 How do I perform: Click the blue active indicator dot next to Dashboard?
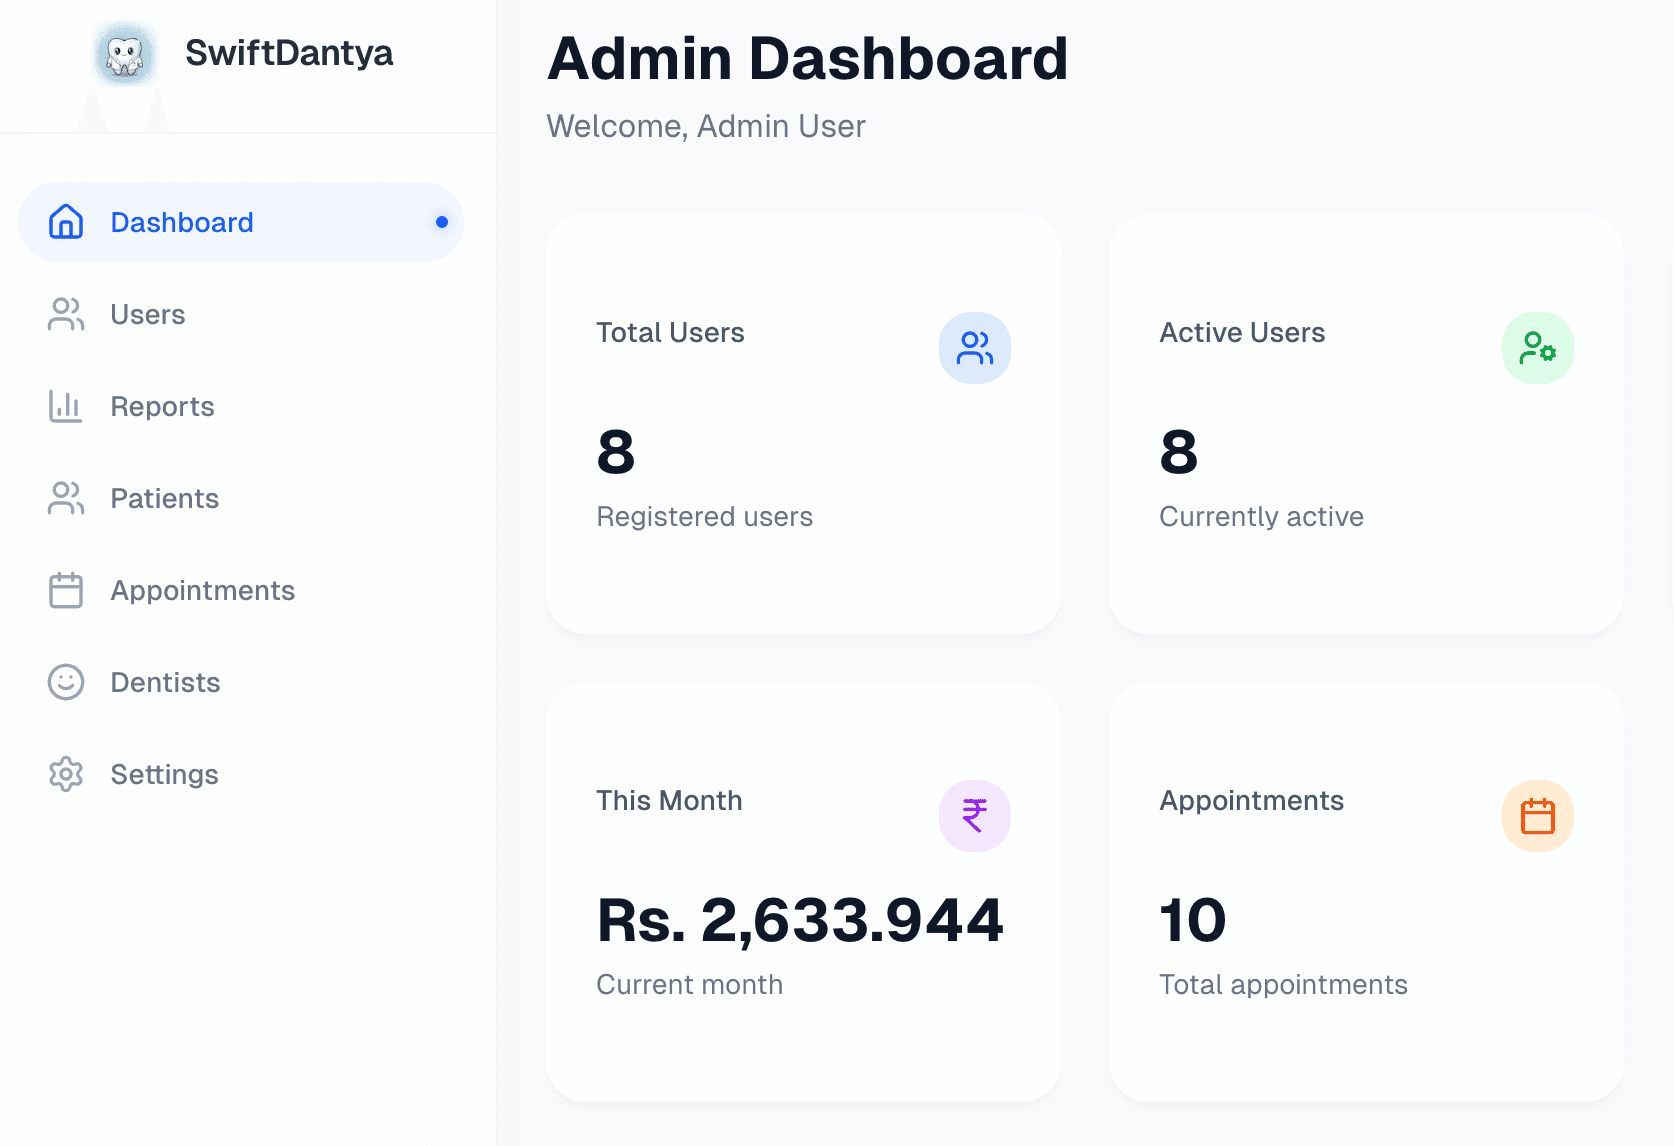tap(441, 222)
